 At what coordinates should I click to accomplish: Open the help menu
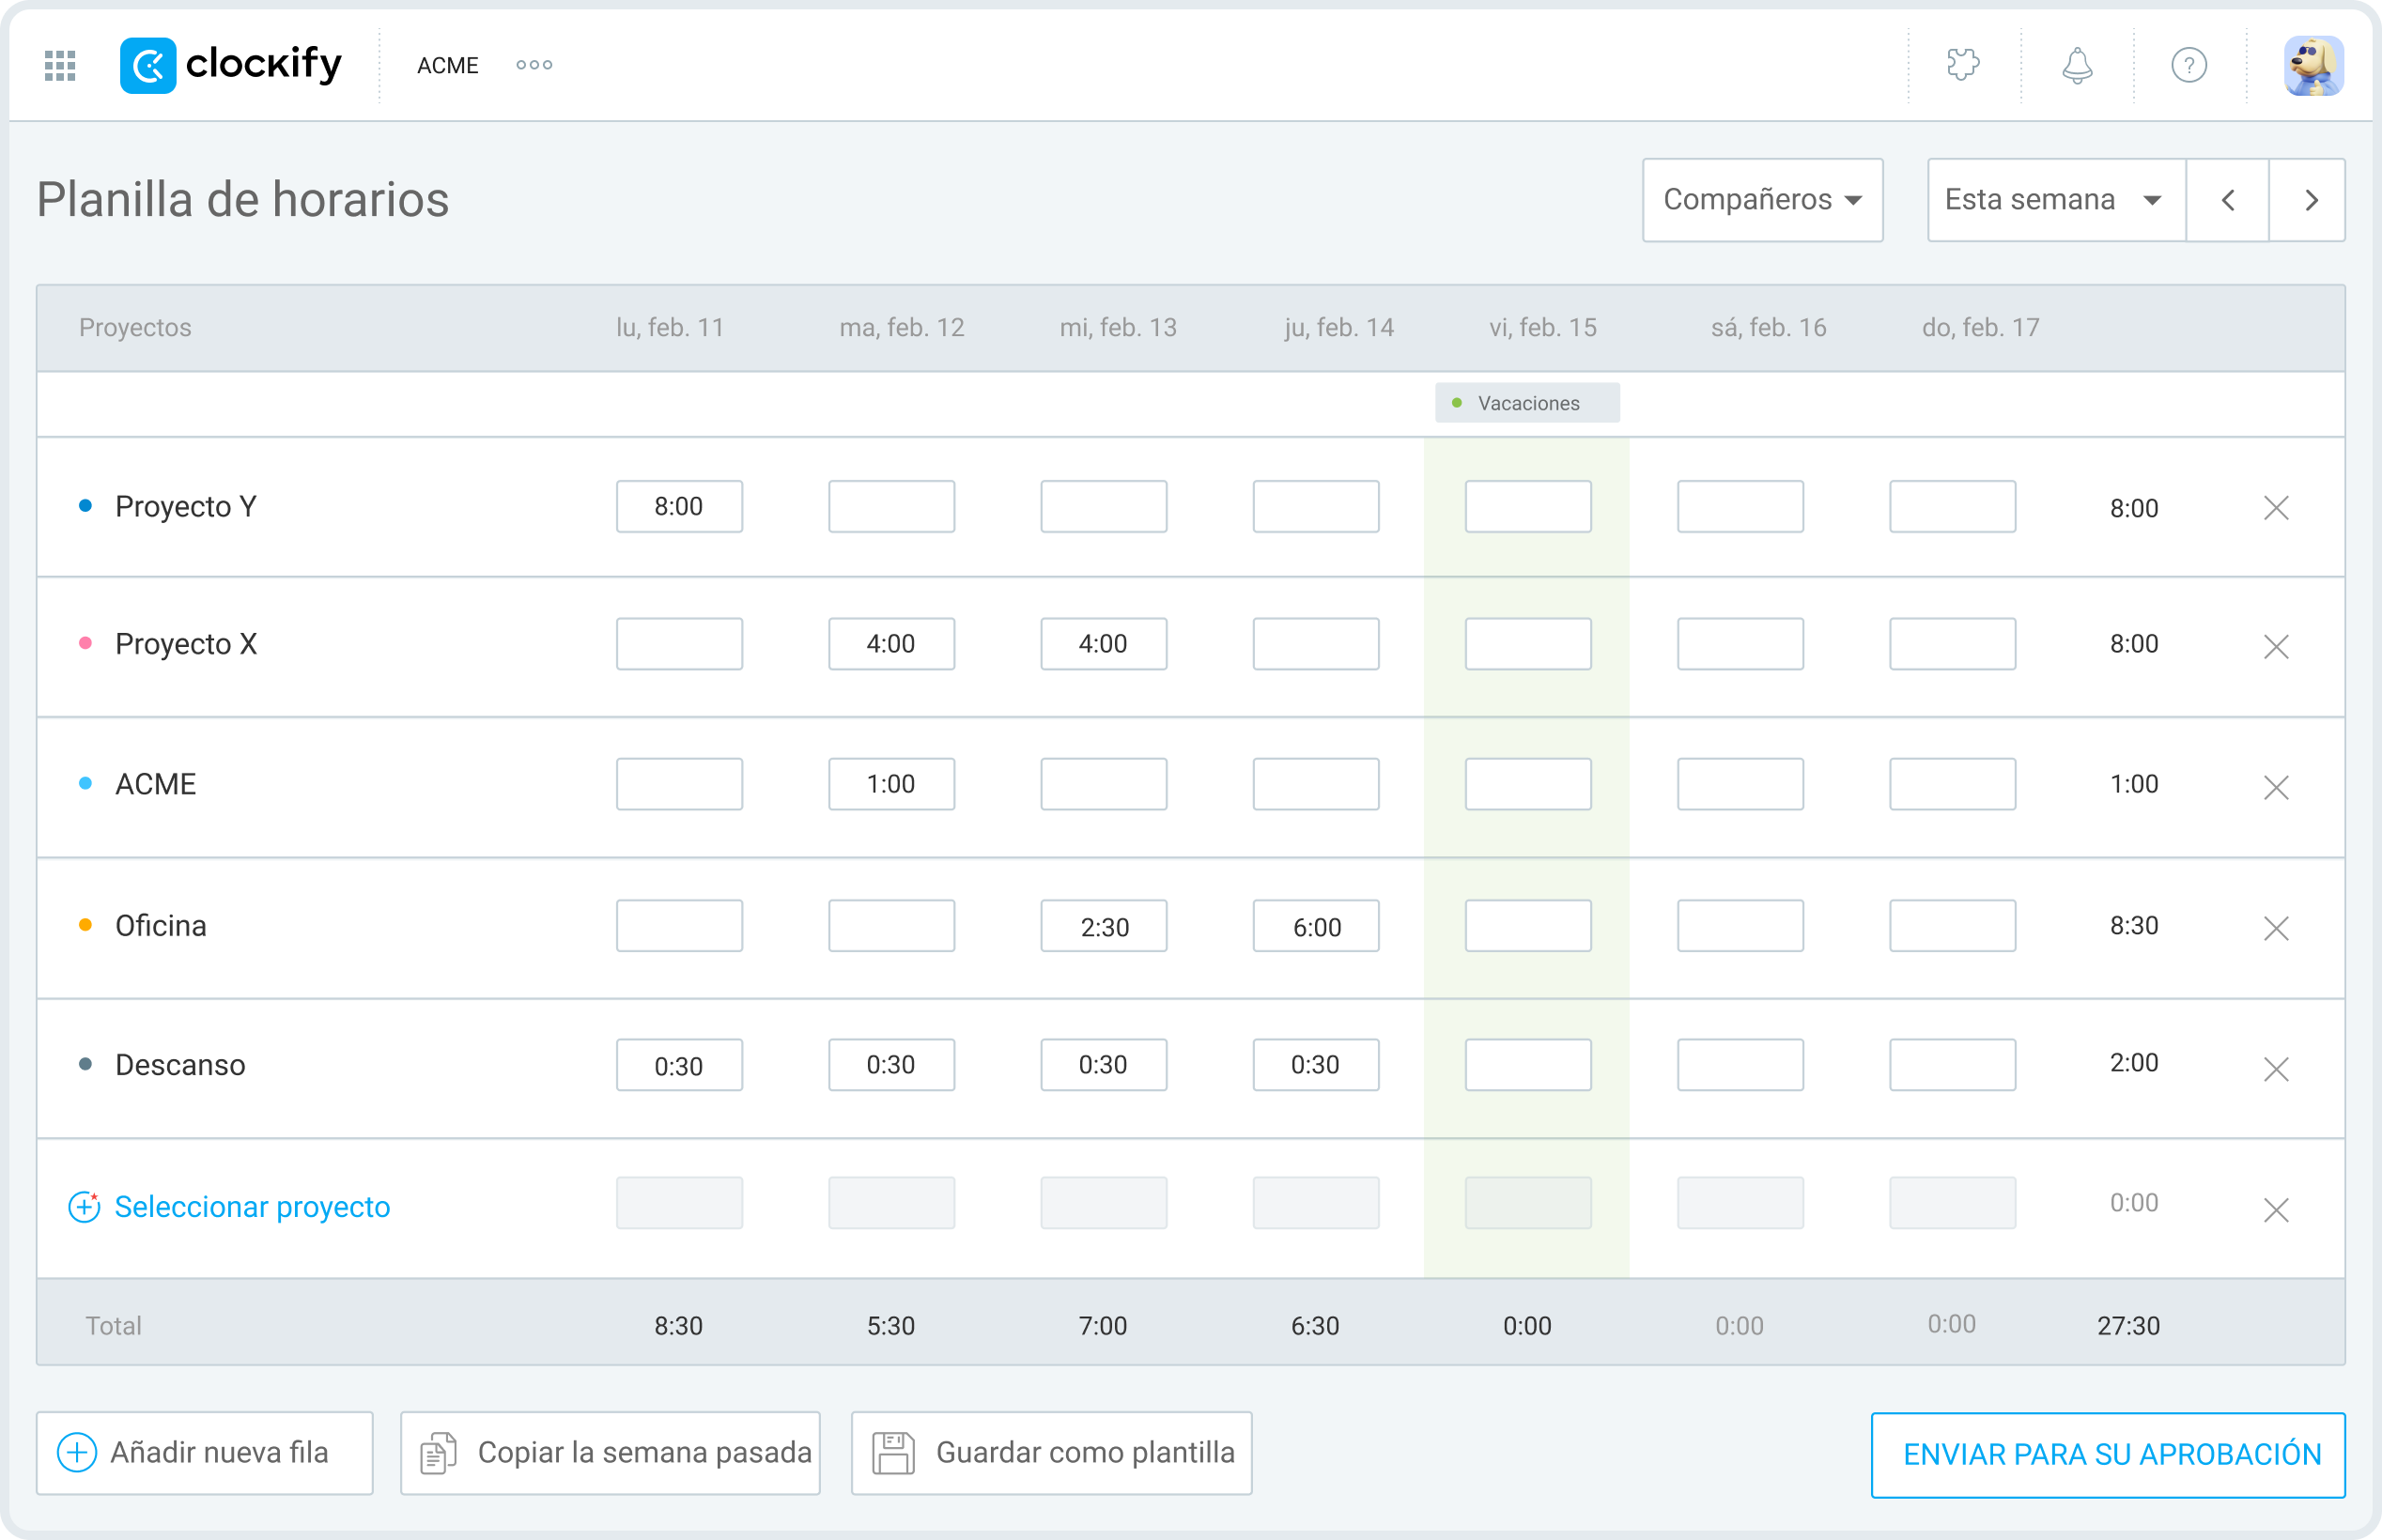[2190, 64]
